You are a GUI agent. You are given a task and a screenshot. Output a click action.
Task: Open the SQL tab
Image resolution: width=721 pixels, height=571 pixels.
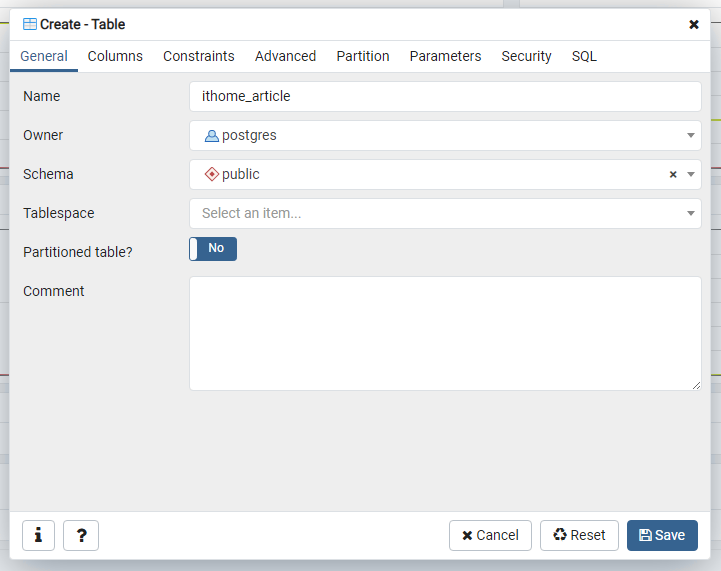(584, 56)
